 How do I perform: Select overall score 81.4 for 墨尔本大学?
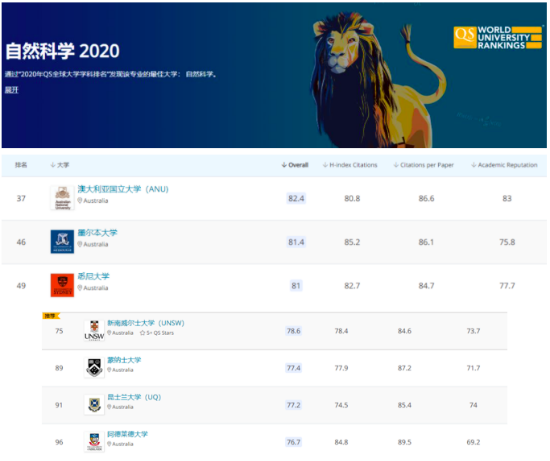pos(296,242)
